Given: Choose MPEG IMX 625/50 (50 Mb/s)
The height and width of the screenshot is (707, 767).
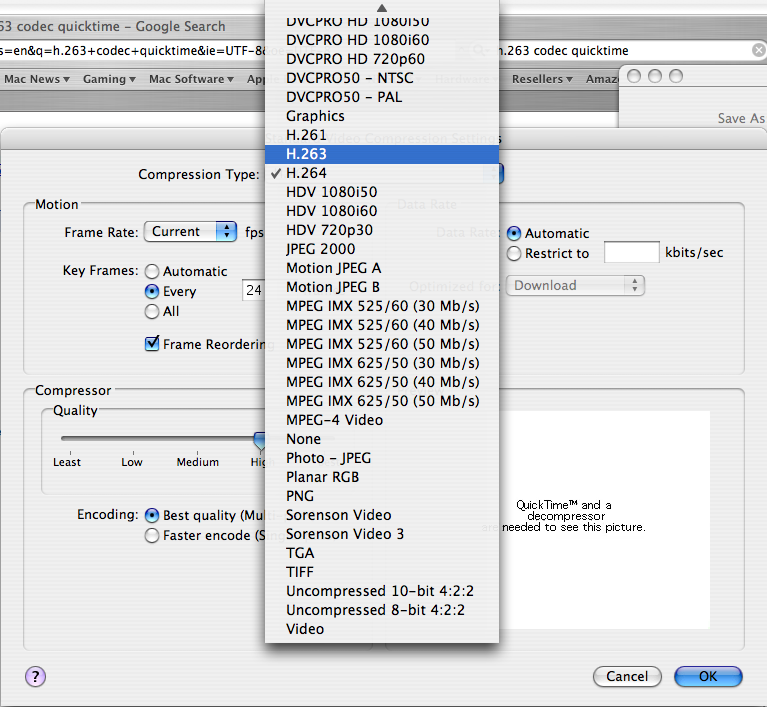Looking at the screenshot, I should pyautogui.click(x=382, y=401).
